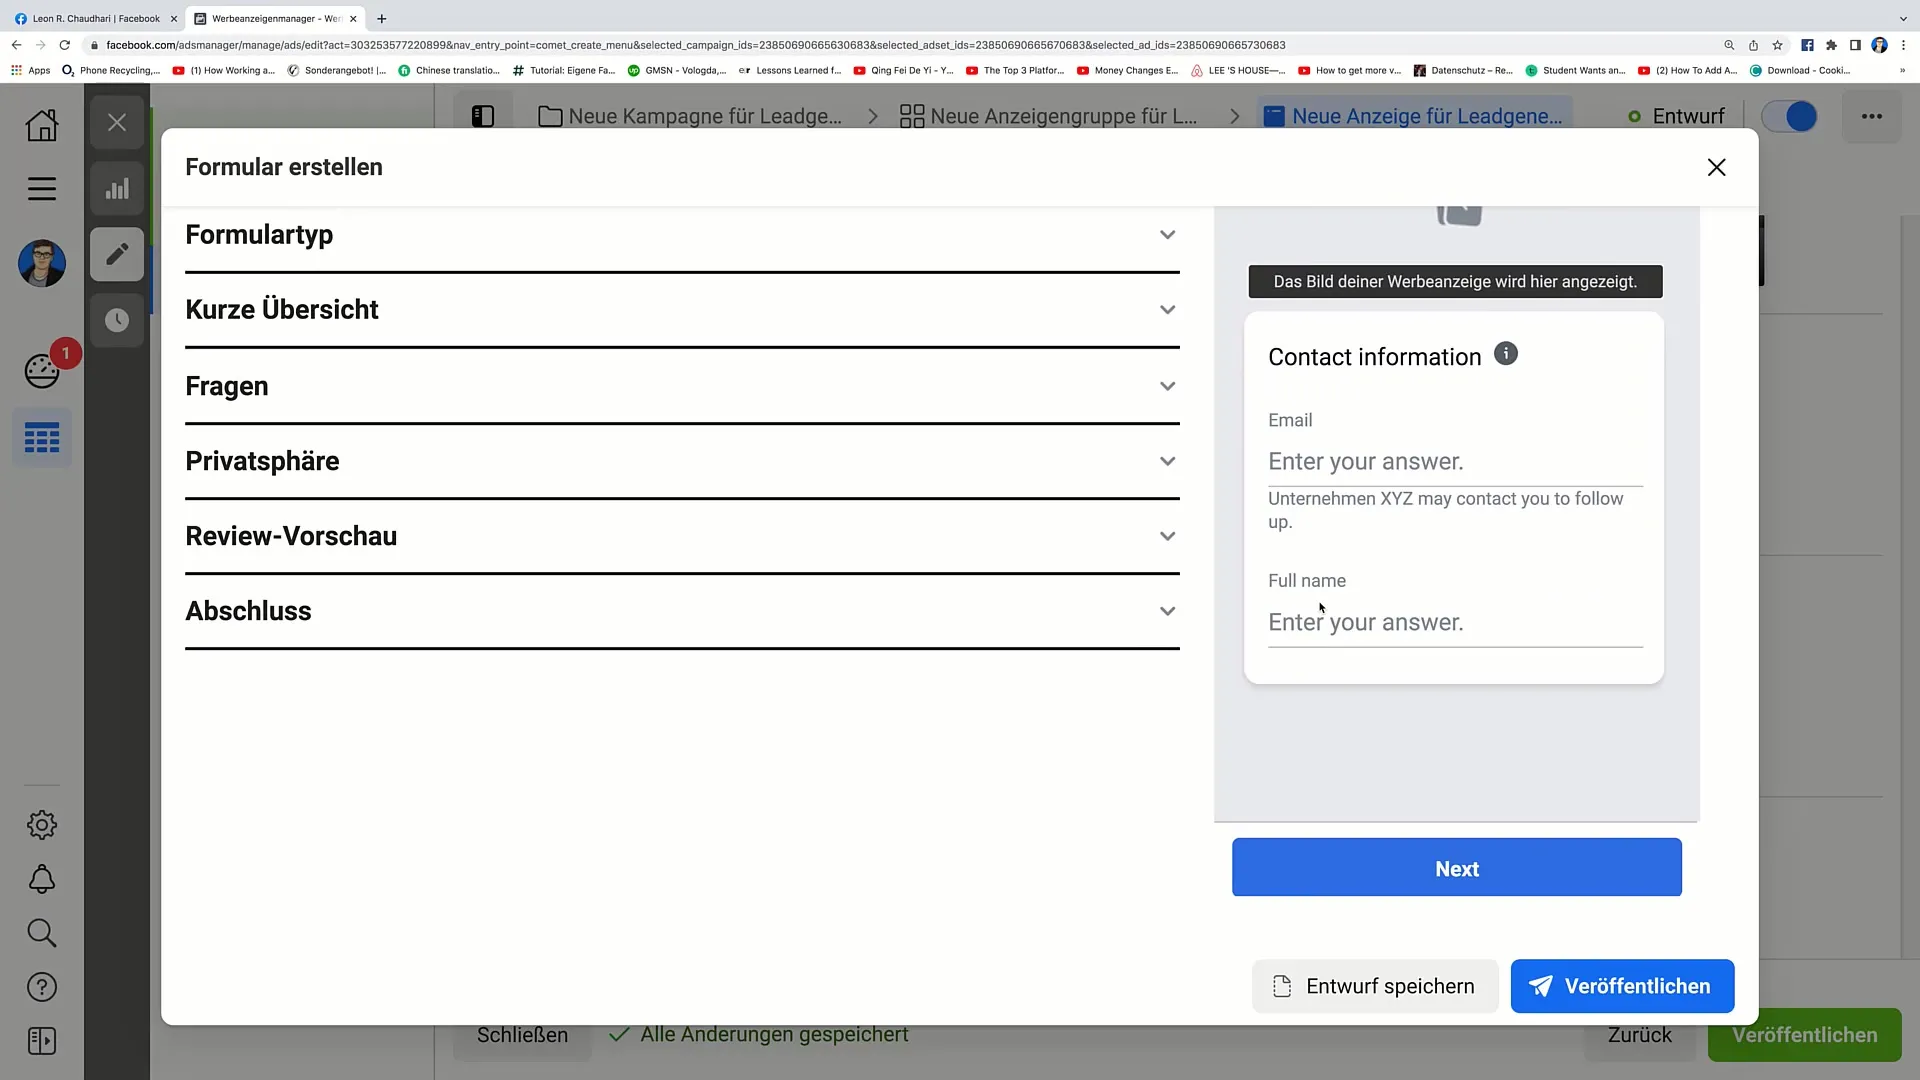Screen dimensions: 1920x1080
Task: Open the history/clock icon panel
Action: coord(117,320)
